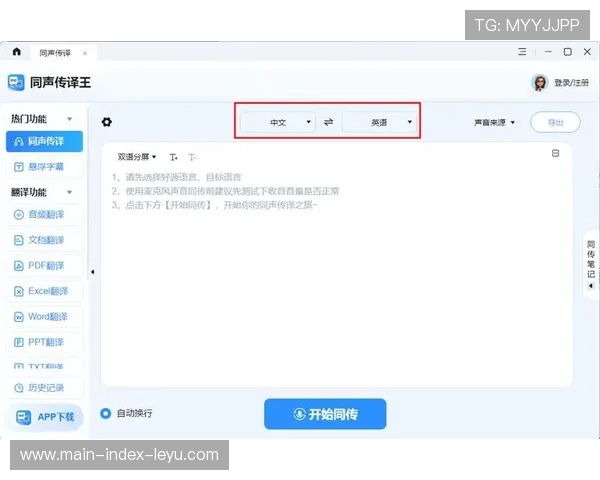Open the settings gear icon
Screen dimensions: 600x480
point(107,122)
